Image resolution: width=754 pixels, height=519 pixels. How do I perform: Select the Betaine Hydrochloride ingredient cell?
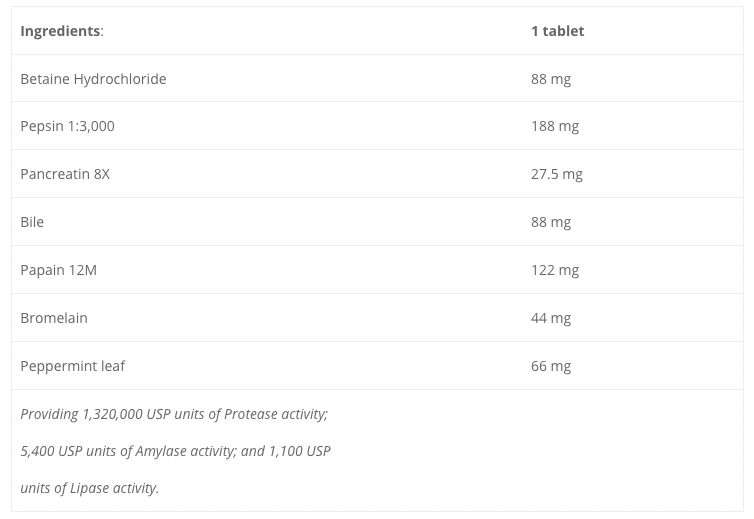point(93,79)
